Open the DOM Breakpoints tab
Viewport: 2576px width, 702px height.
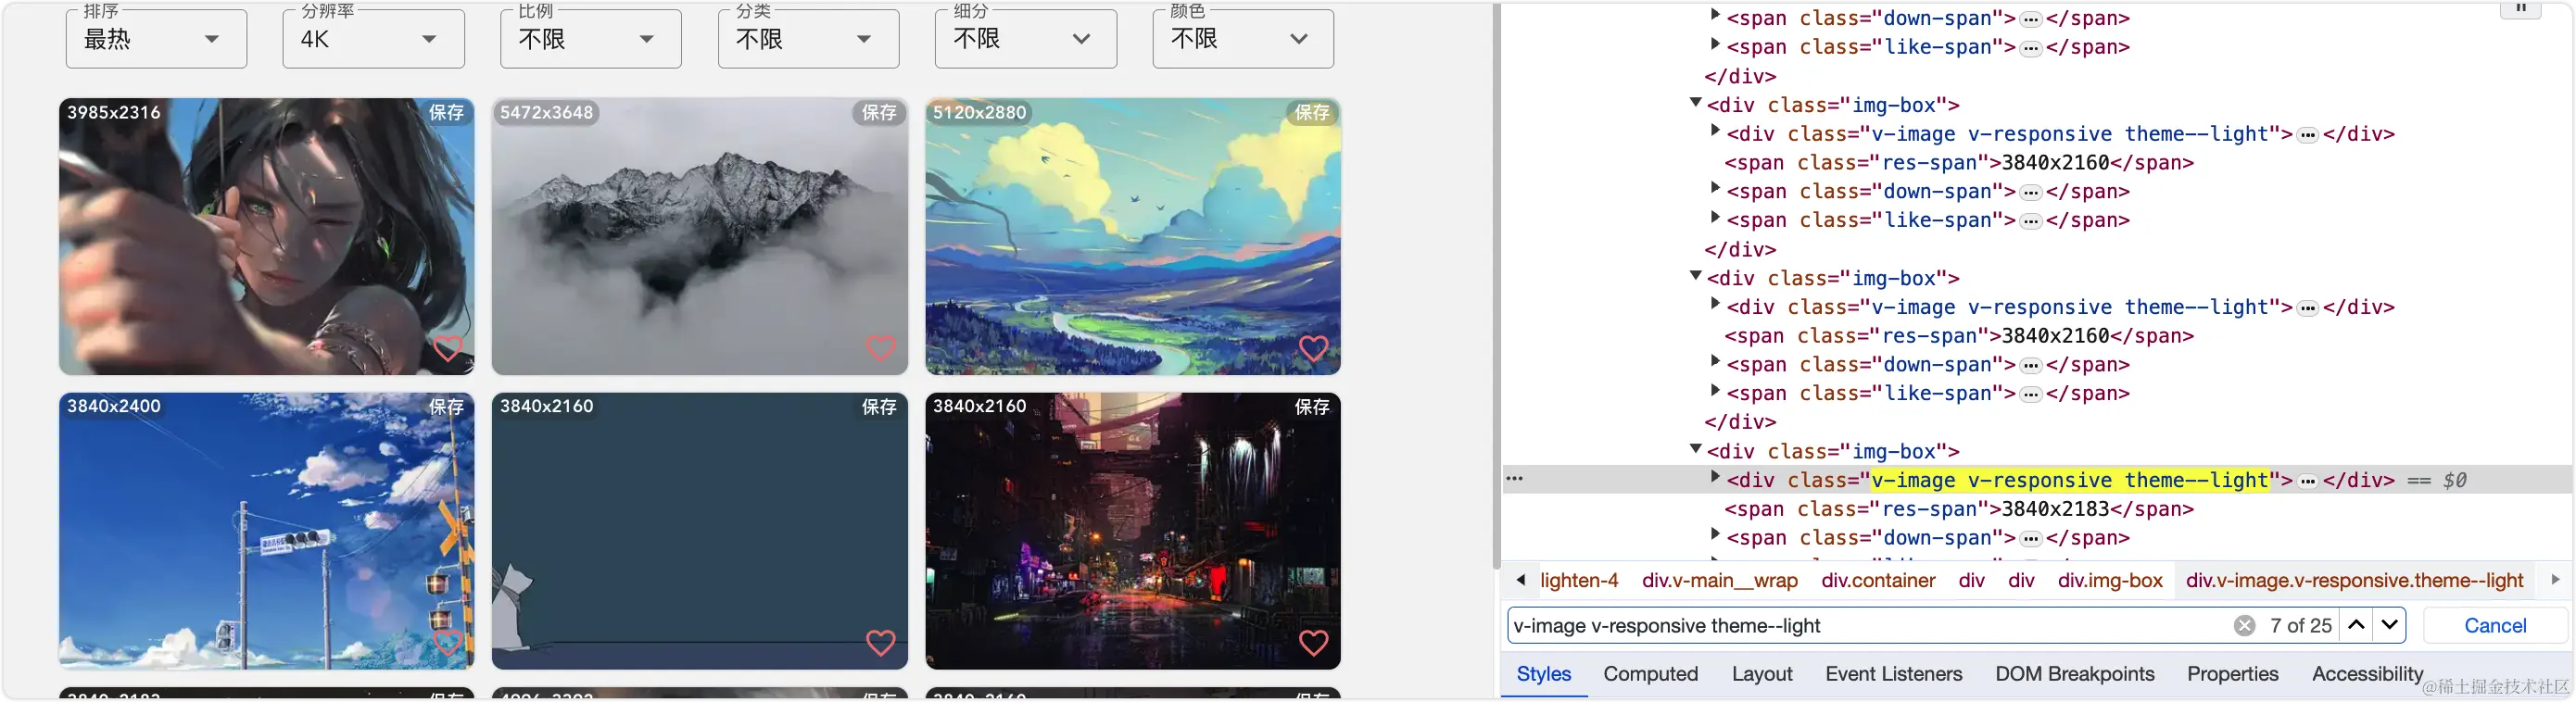coord(2074,674)
